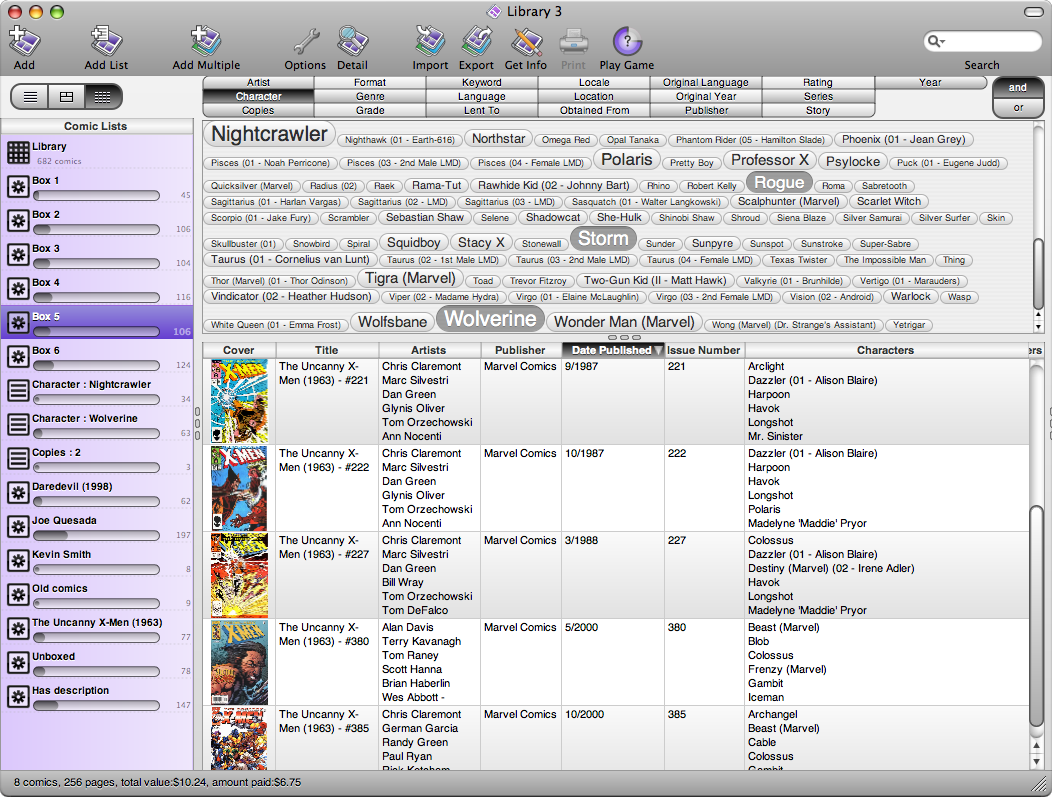This screenshot has width=1052, height=797.
Task: Select the Box 4 smart list icon
Action: [x=18, y=288]
